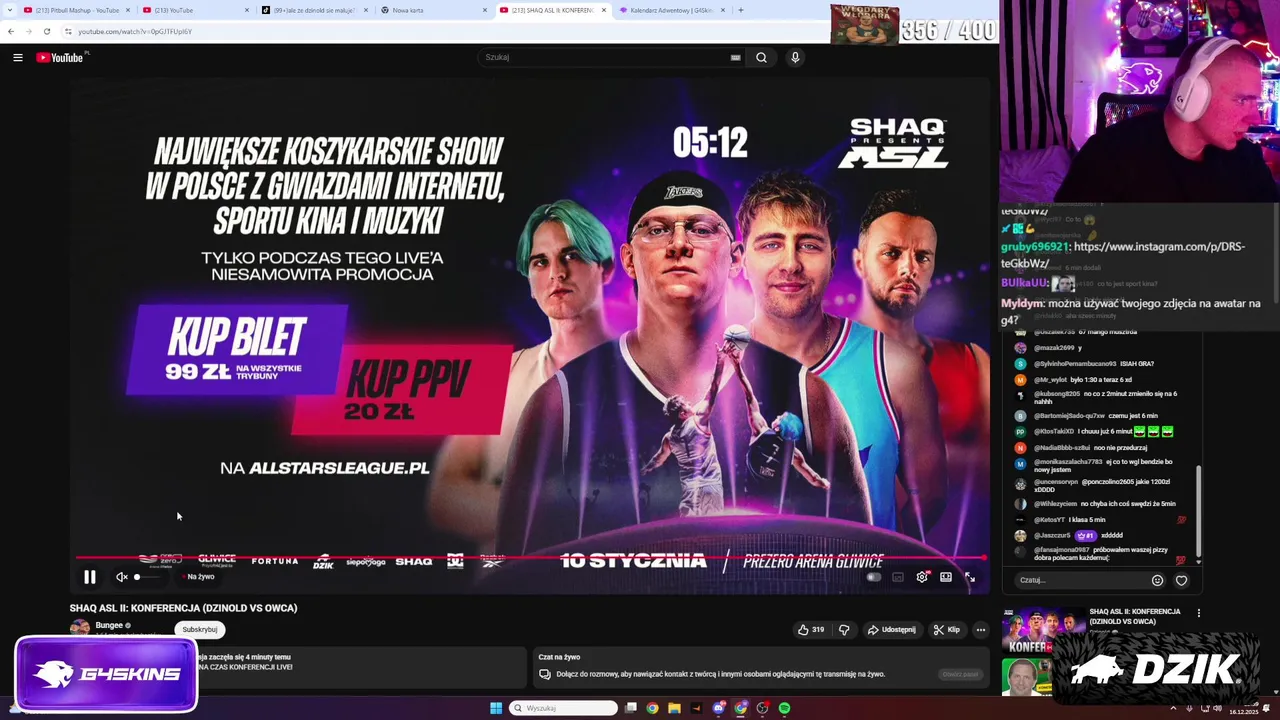
Task: Open more actions three-dot menu
Action: point(981,630)
